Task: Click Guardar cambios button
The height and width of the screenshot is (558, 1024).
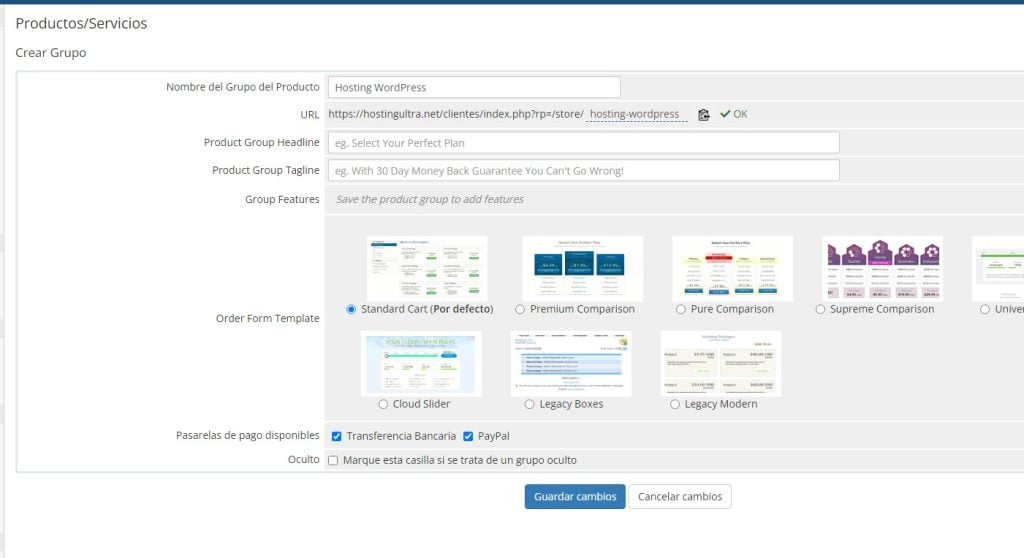Action: click(x=575, y=497)
